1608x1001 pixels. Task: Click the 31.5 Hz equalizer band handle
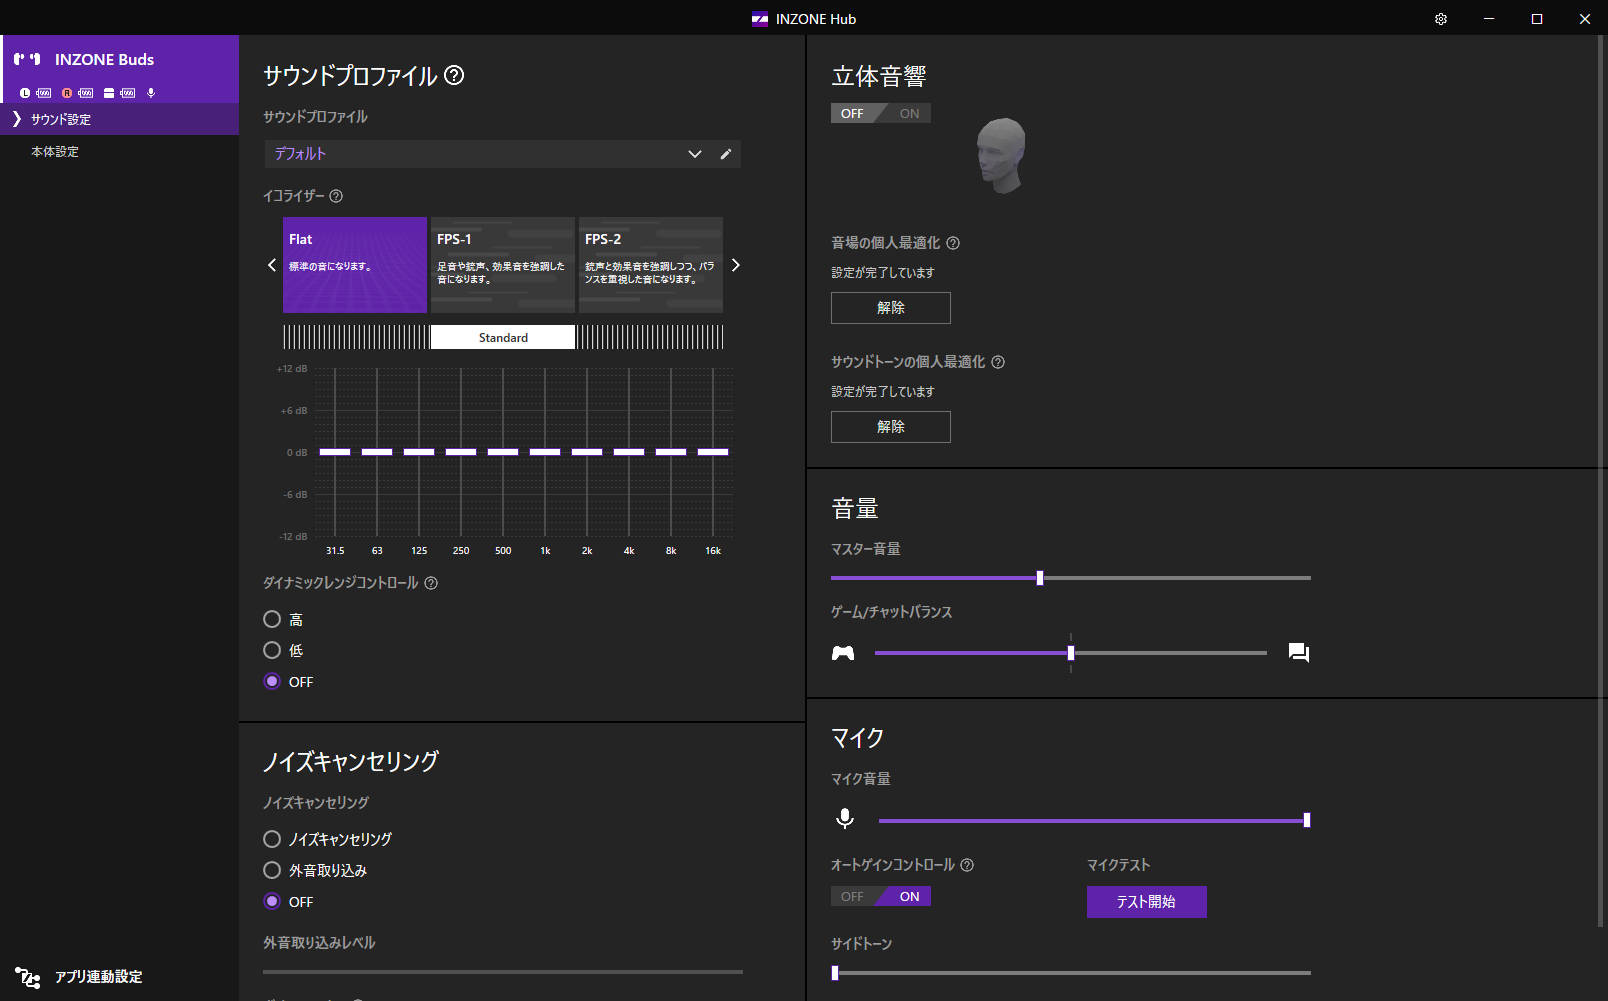click(335, 452)
